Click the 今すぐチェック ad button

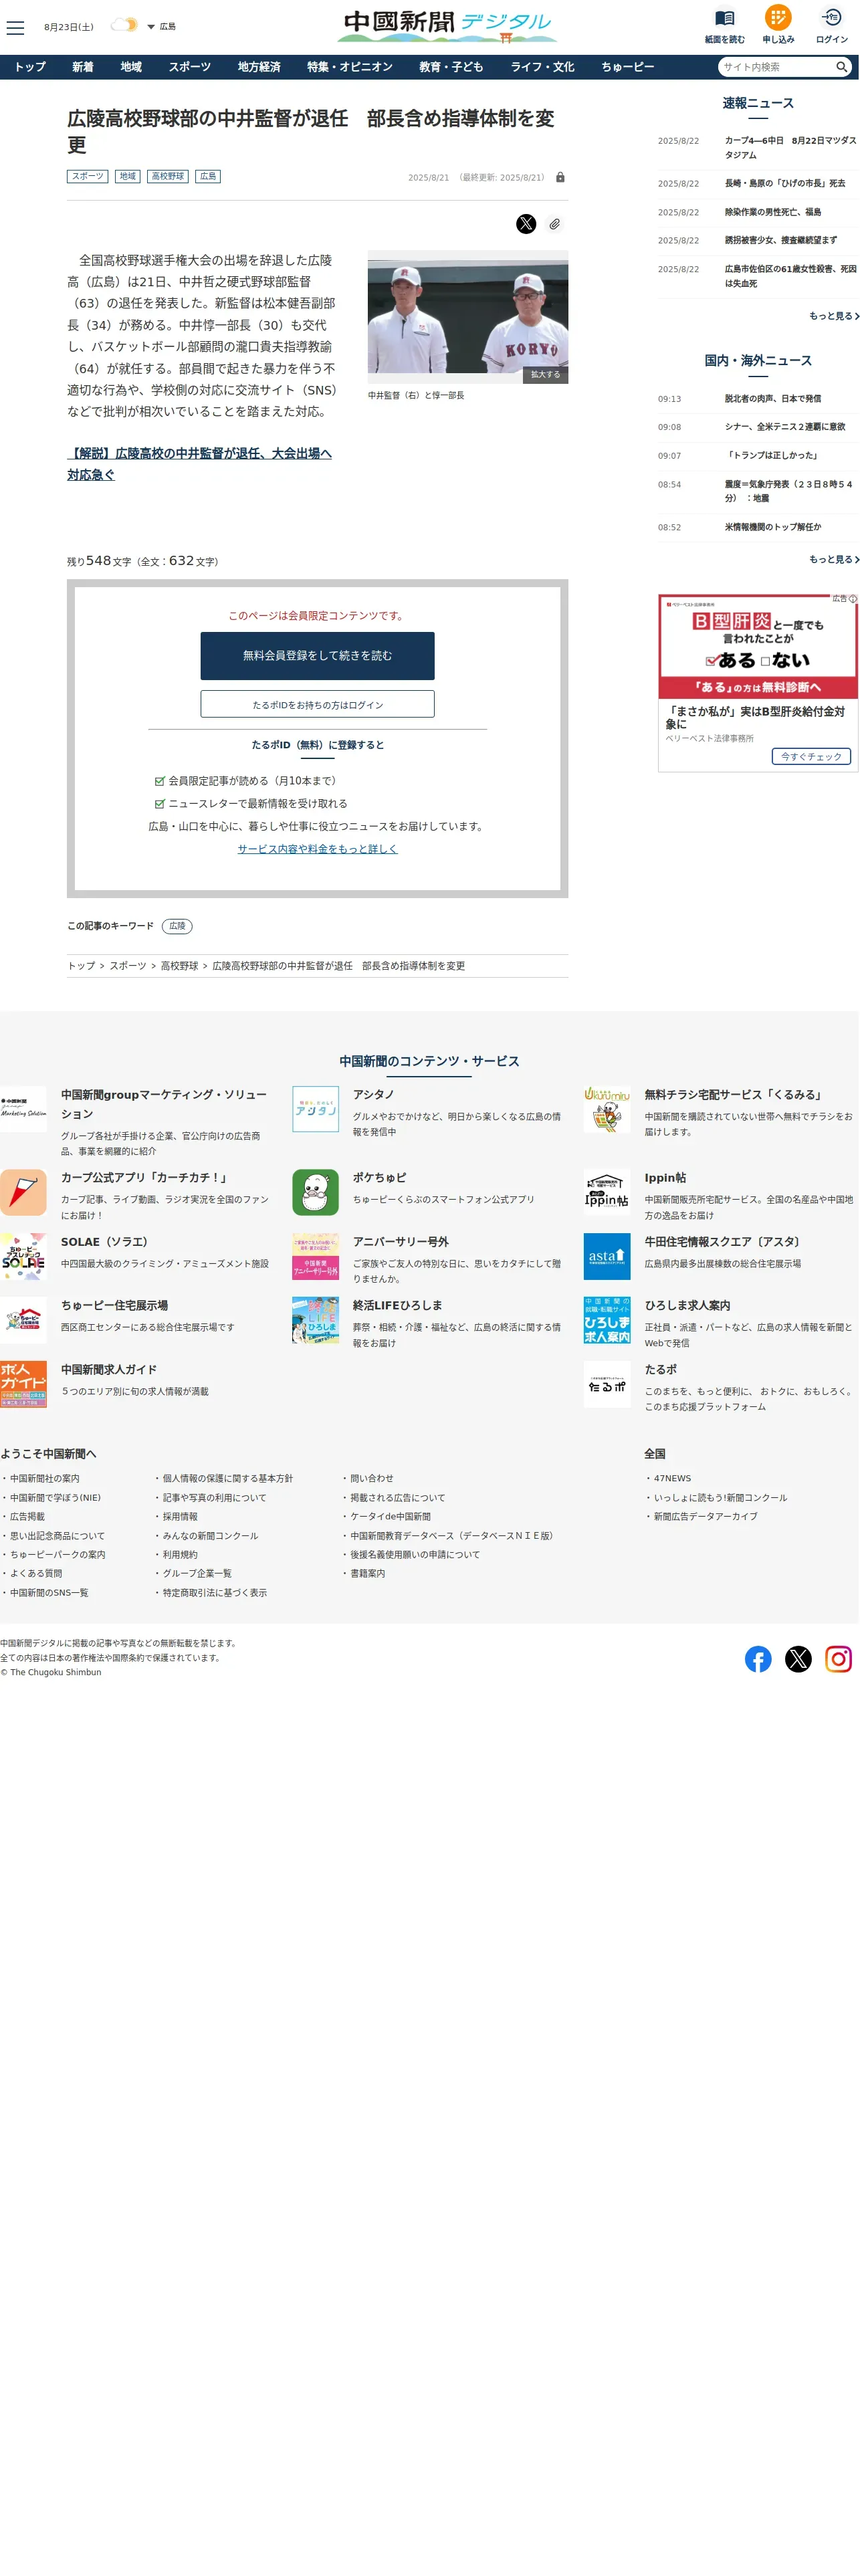coord(811,757)
